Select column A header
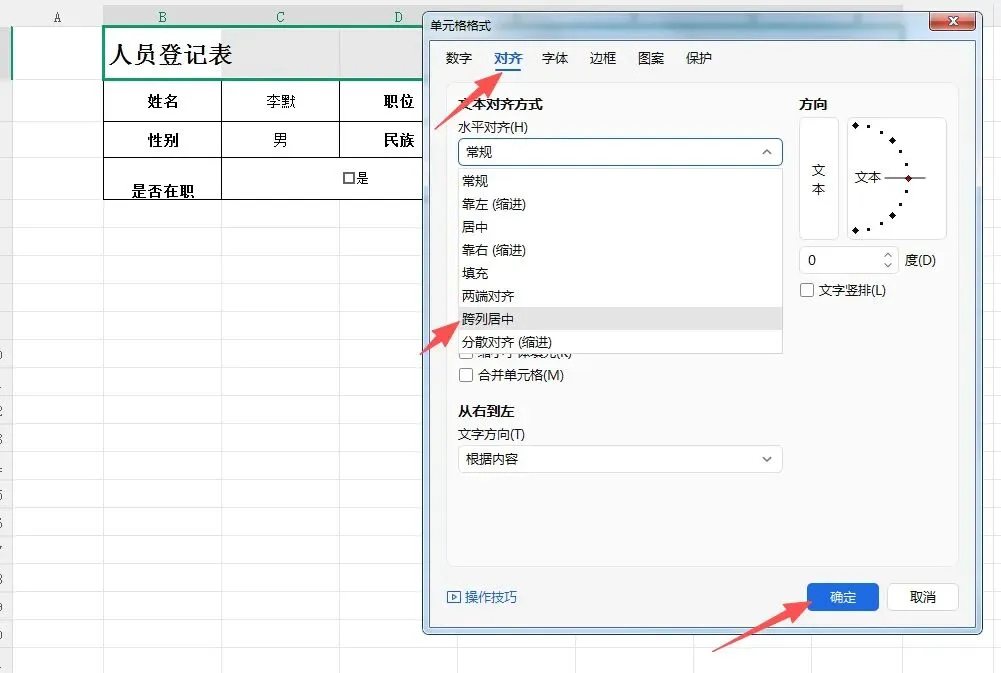 click(57, 17)
